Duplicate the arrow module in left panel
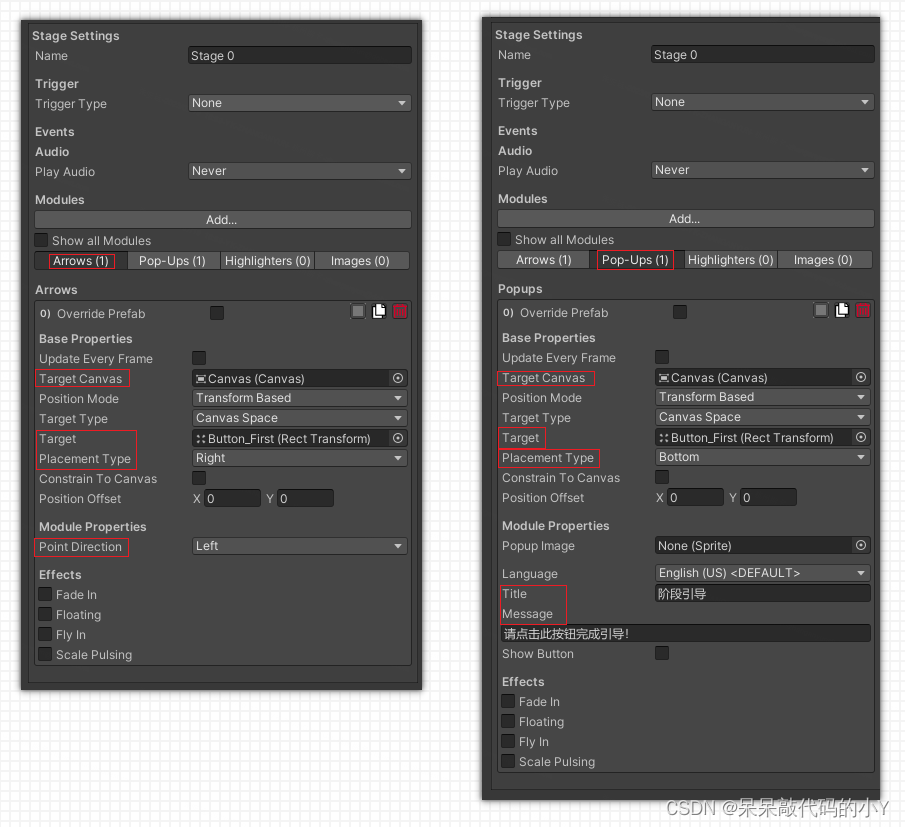This screenshot has height=827, width=905. (x=379, y=312)
